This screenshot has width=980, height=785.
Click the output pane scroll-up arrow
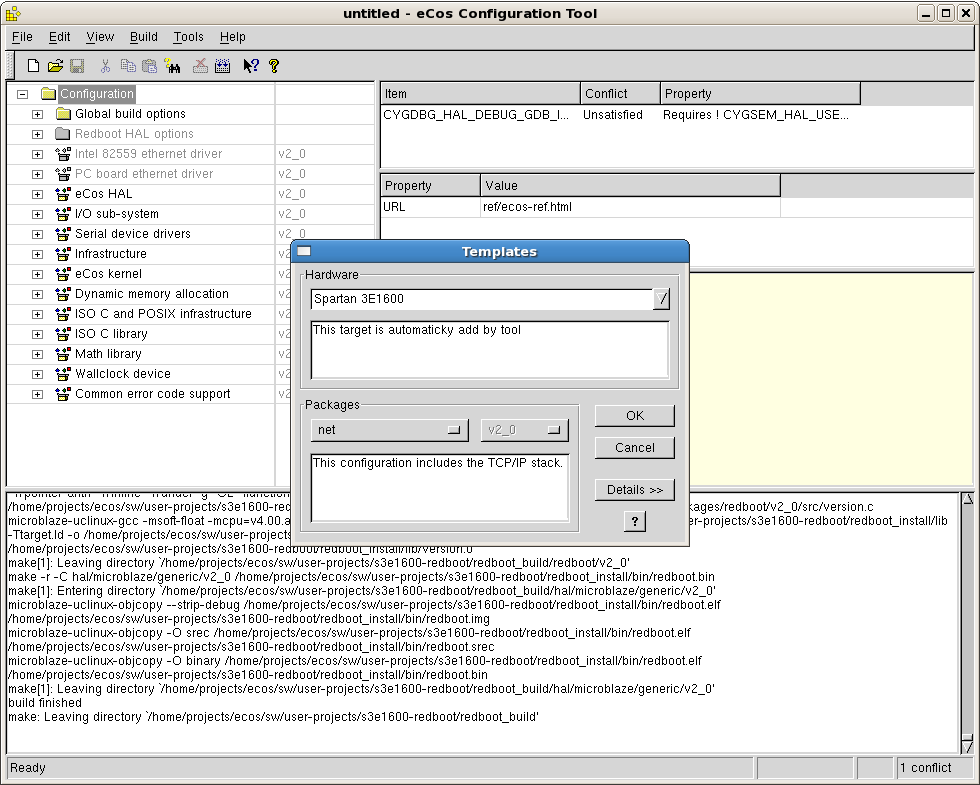click(967, 498)
